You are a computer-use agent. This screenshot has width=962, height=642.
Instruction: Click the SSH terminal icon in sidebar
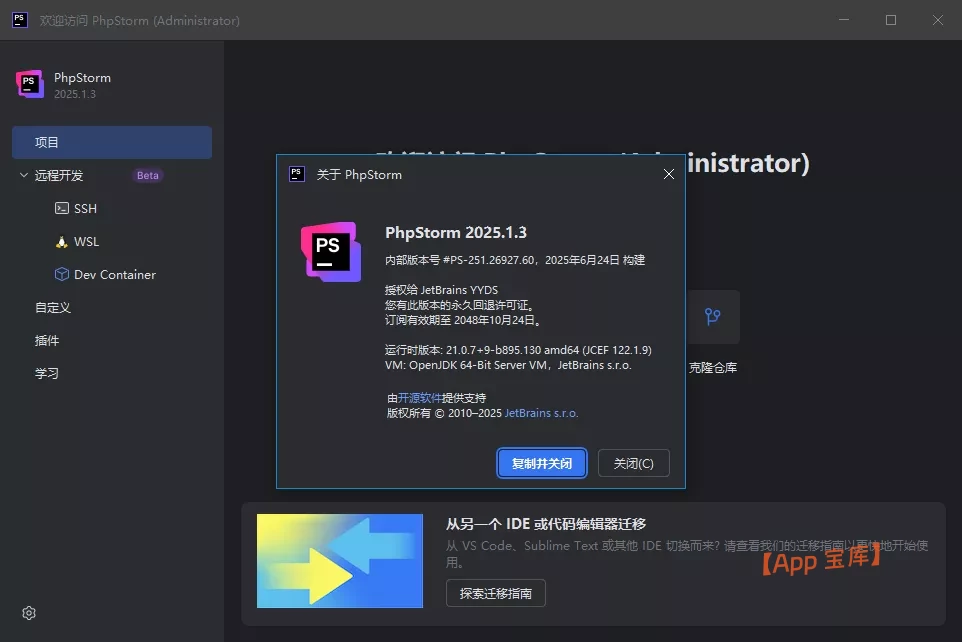[x=62, y=208]
